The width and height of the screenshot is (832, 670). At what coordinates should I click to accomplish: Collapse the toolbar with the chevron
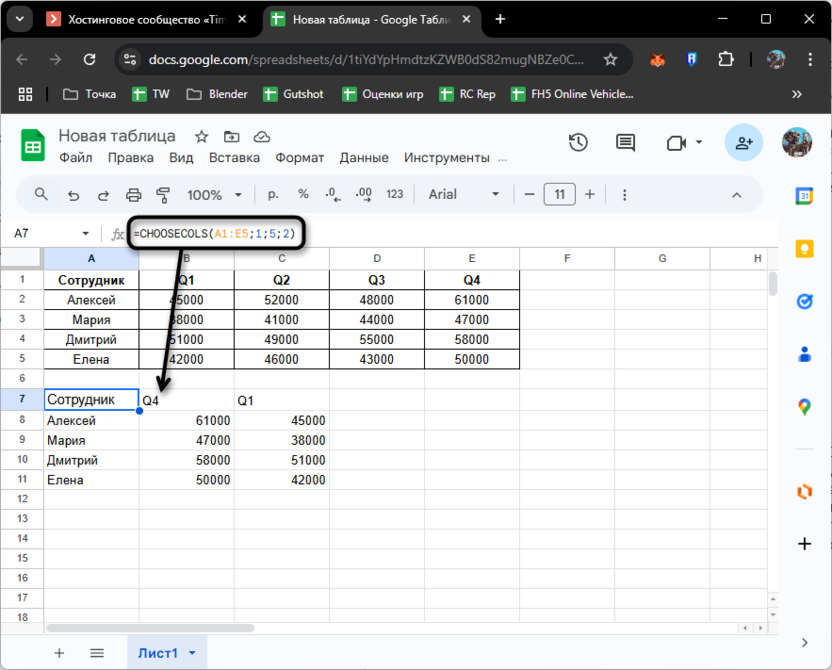(737, 195)
